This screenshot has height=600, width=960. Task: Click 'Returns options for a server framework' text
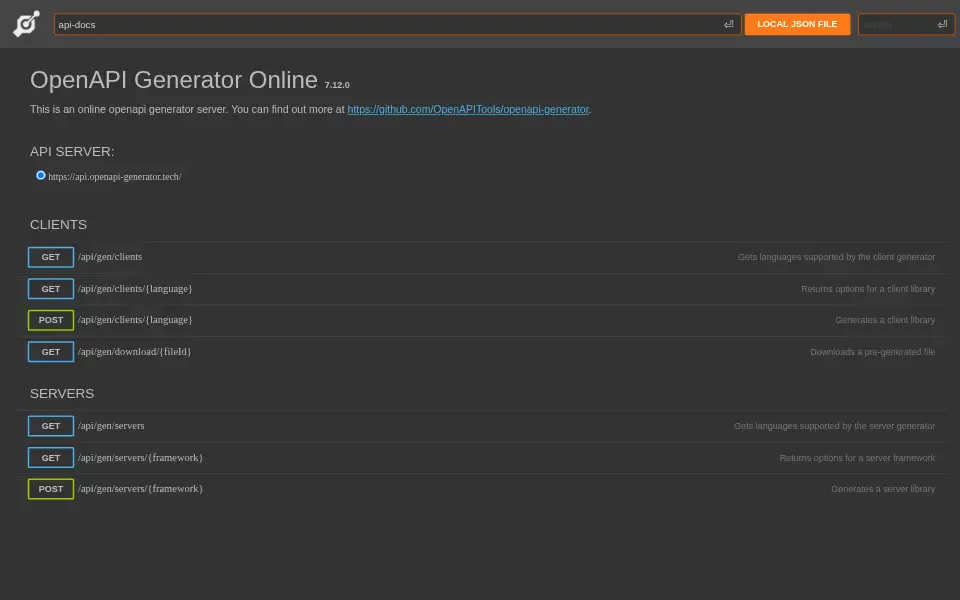(857, 458)
